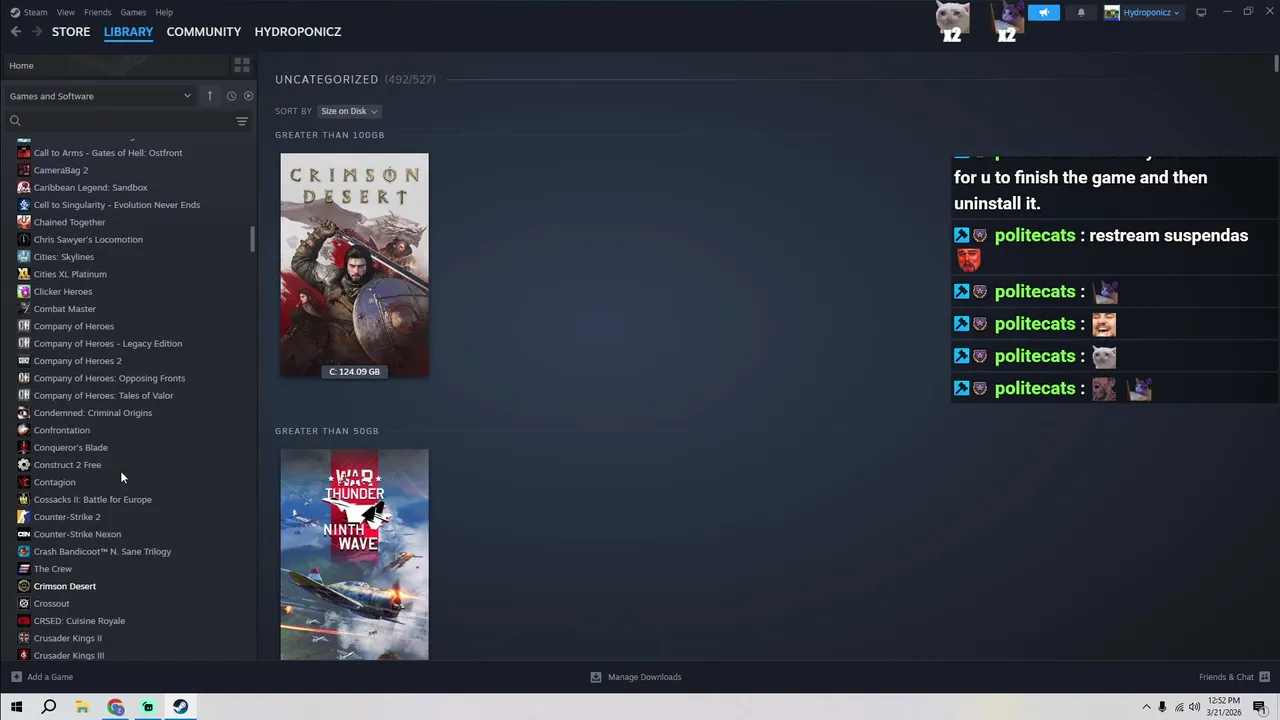Collapse the UNCATEGORIZED section header
The image size is (1280, 720).
[356, 79]
